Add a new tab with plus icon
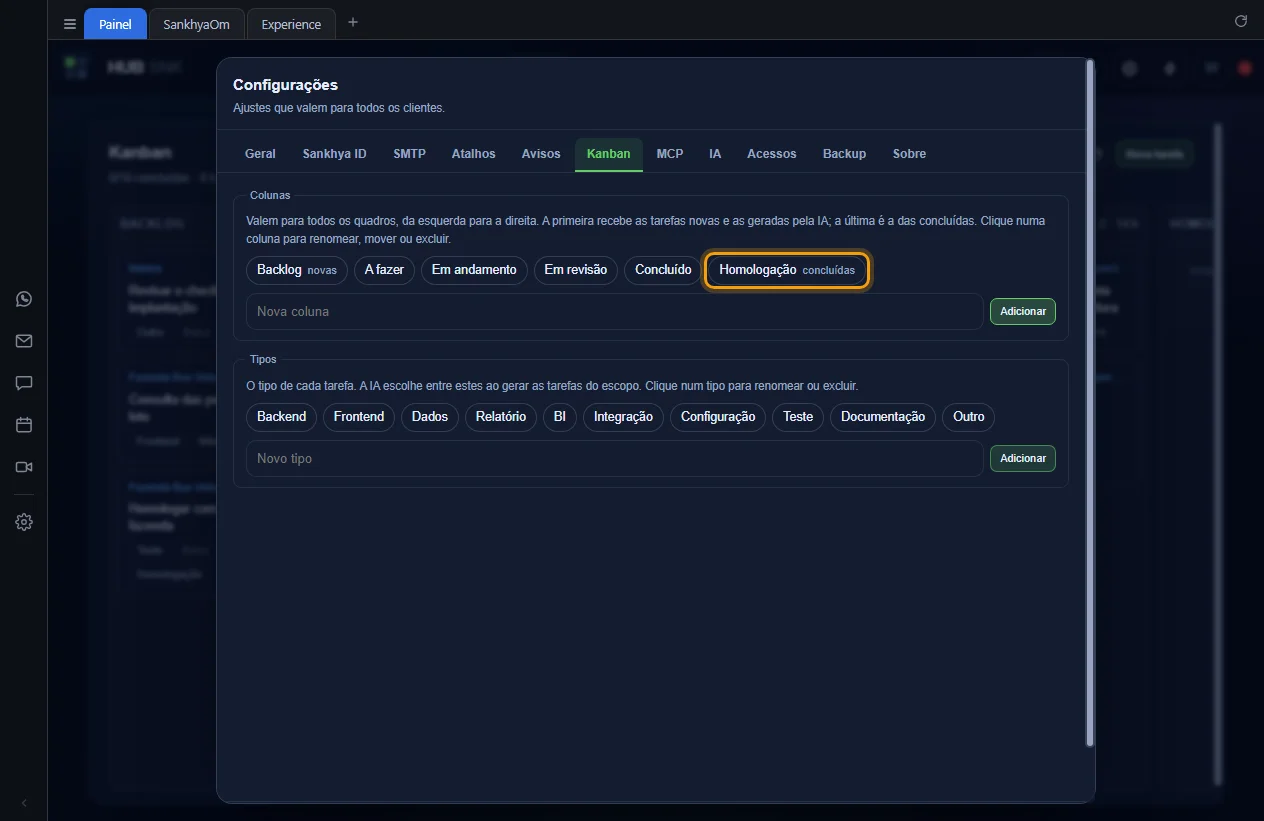1264x821 pixels. pos(352,22)
